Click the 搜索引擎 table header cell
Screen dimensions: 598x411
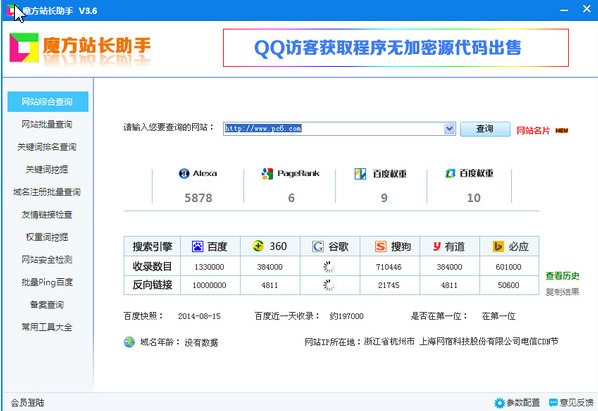tap(152, 247)
